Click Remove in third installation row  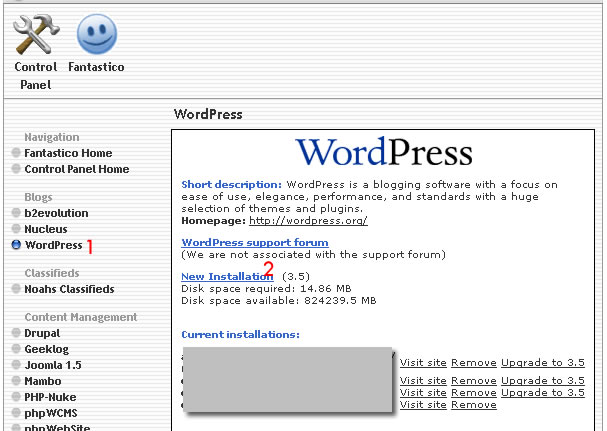[474, 393]
